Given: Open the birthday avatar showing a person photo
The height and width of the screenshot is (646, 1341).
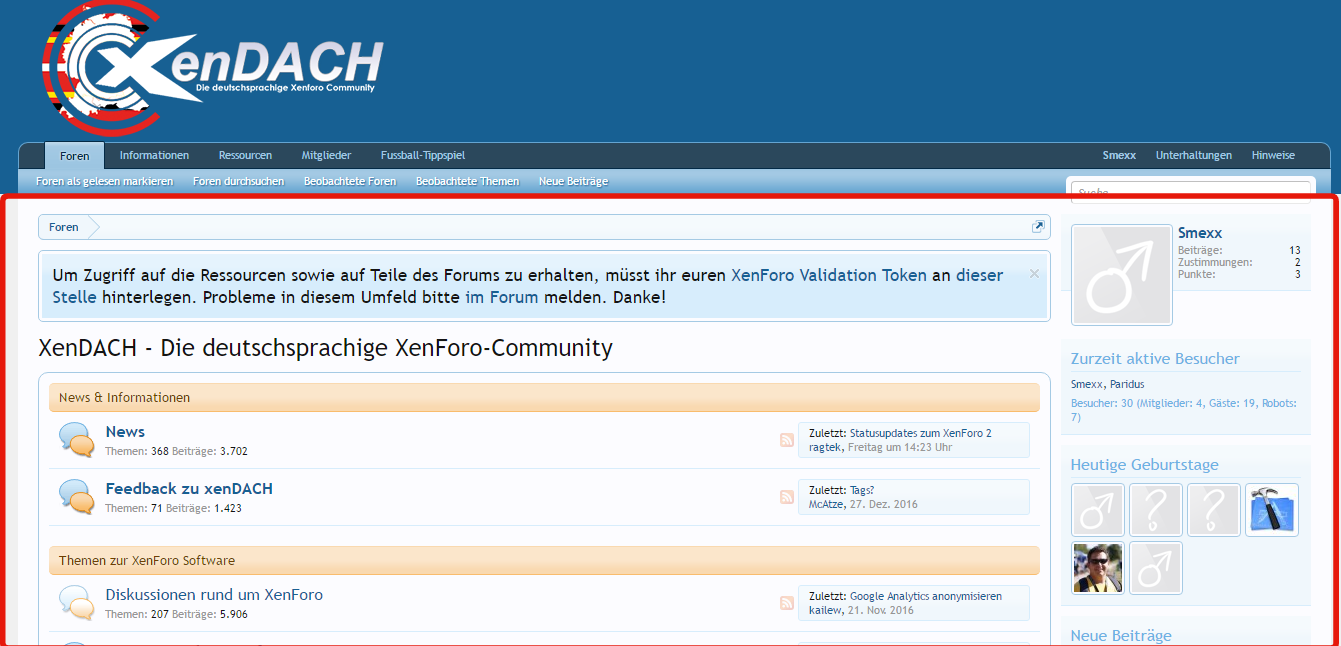Looking at the screenshot, I should pyautogui.click(x=1098, y=568).
